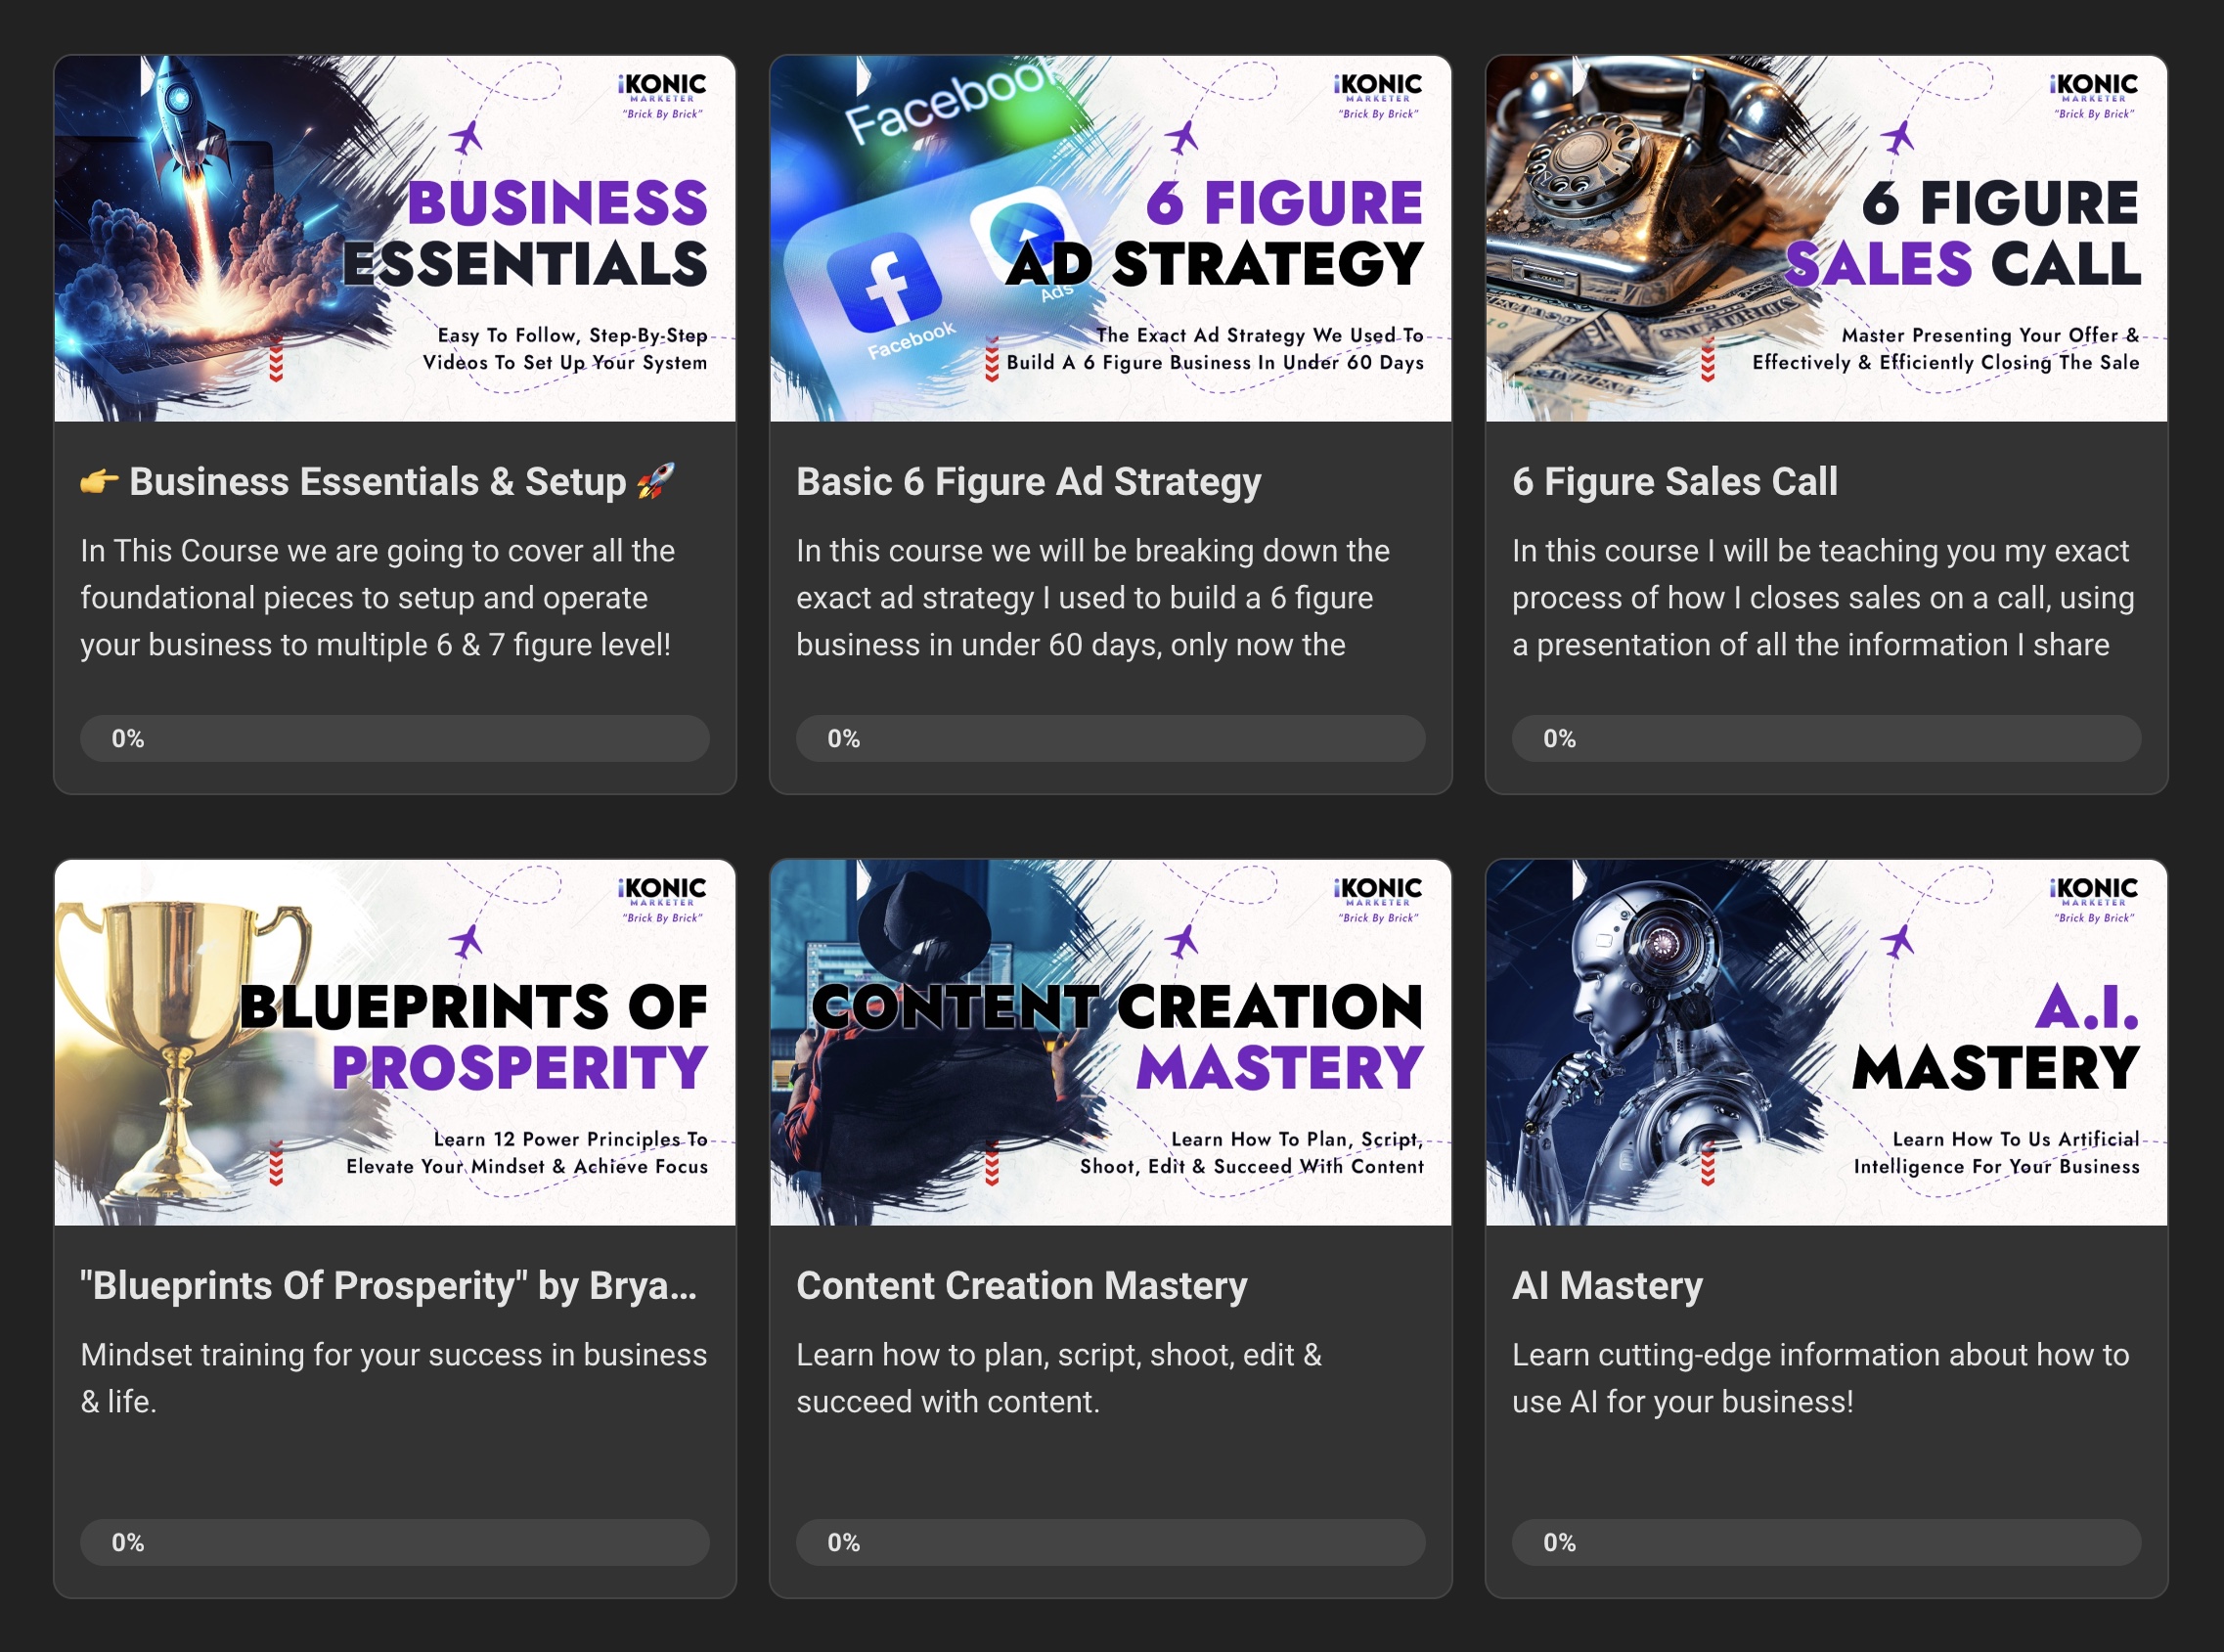Click the AI Mastery title text
The image size is (2224, 1652).
[1607, 1286]
